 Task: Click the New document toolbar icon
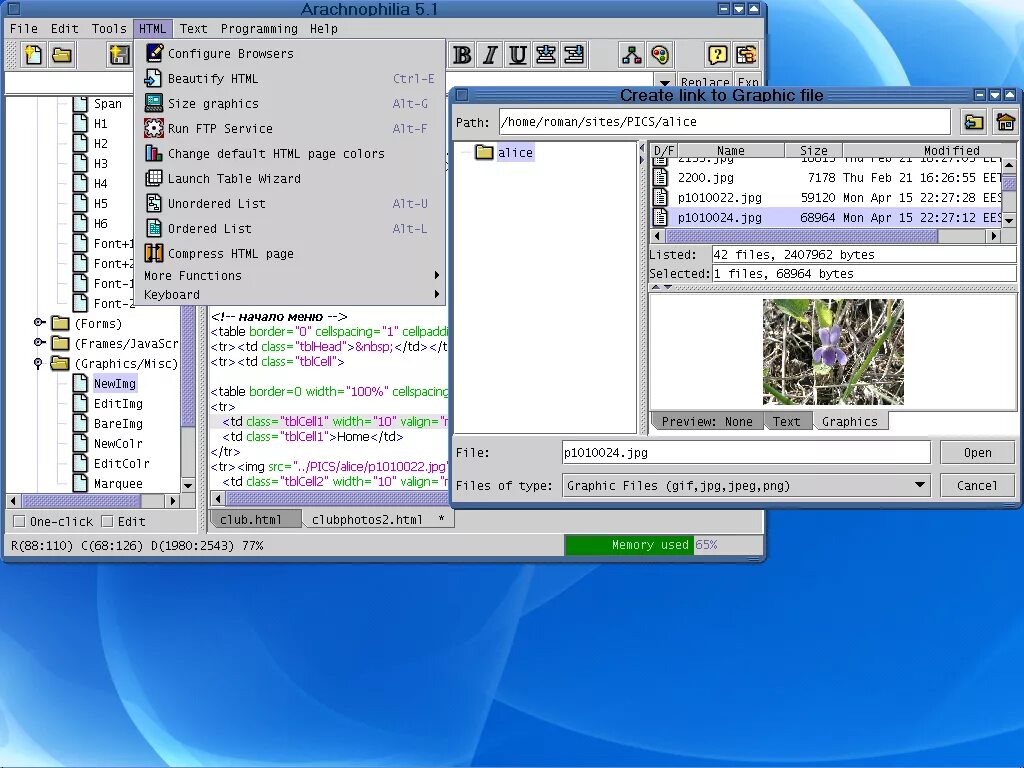coord(33,55)
